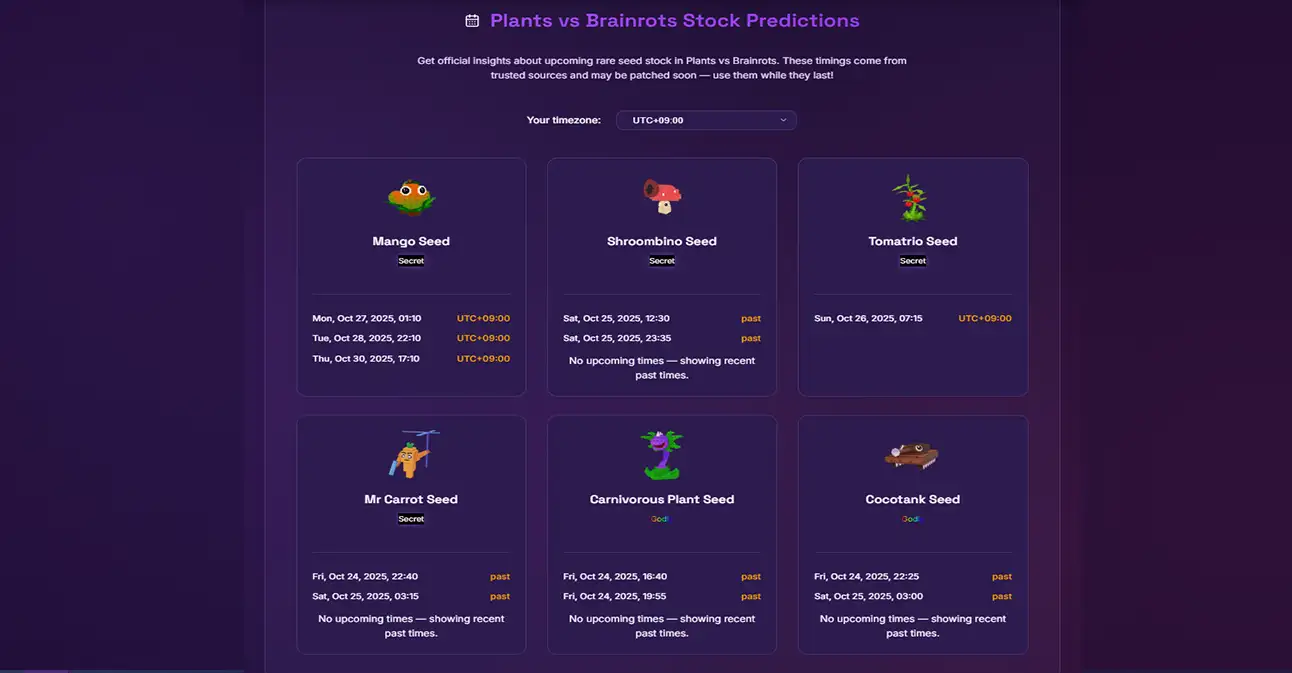Click the Mr Carrot character icon
The width and height of the screenshot is (1292, 673).
click(411, 454)
